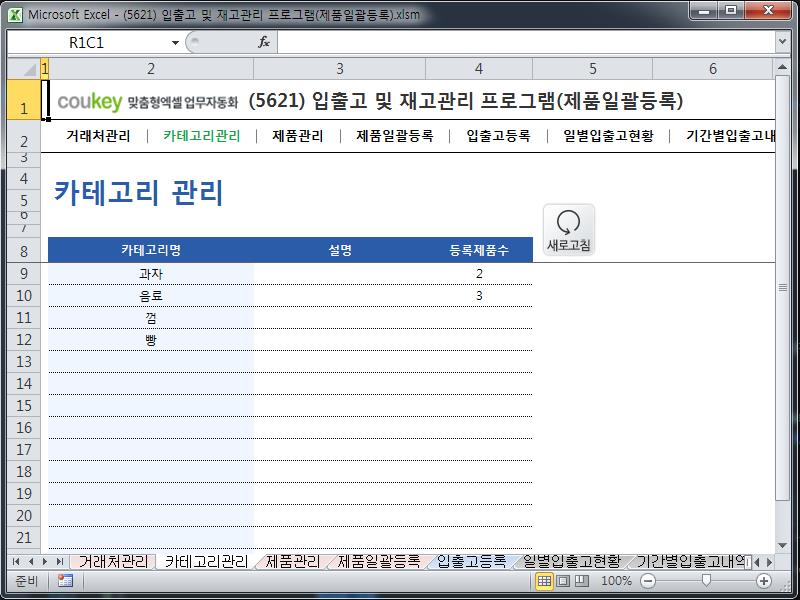Image resolution: width=800 pixels, height=600 pixels.
Task: Select column header 5
Action: point(592,68)
